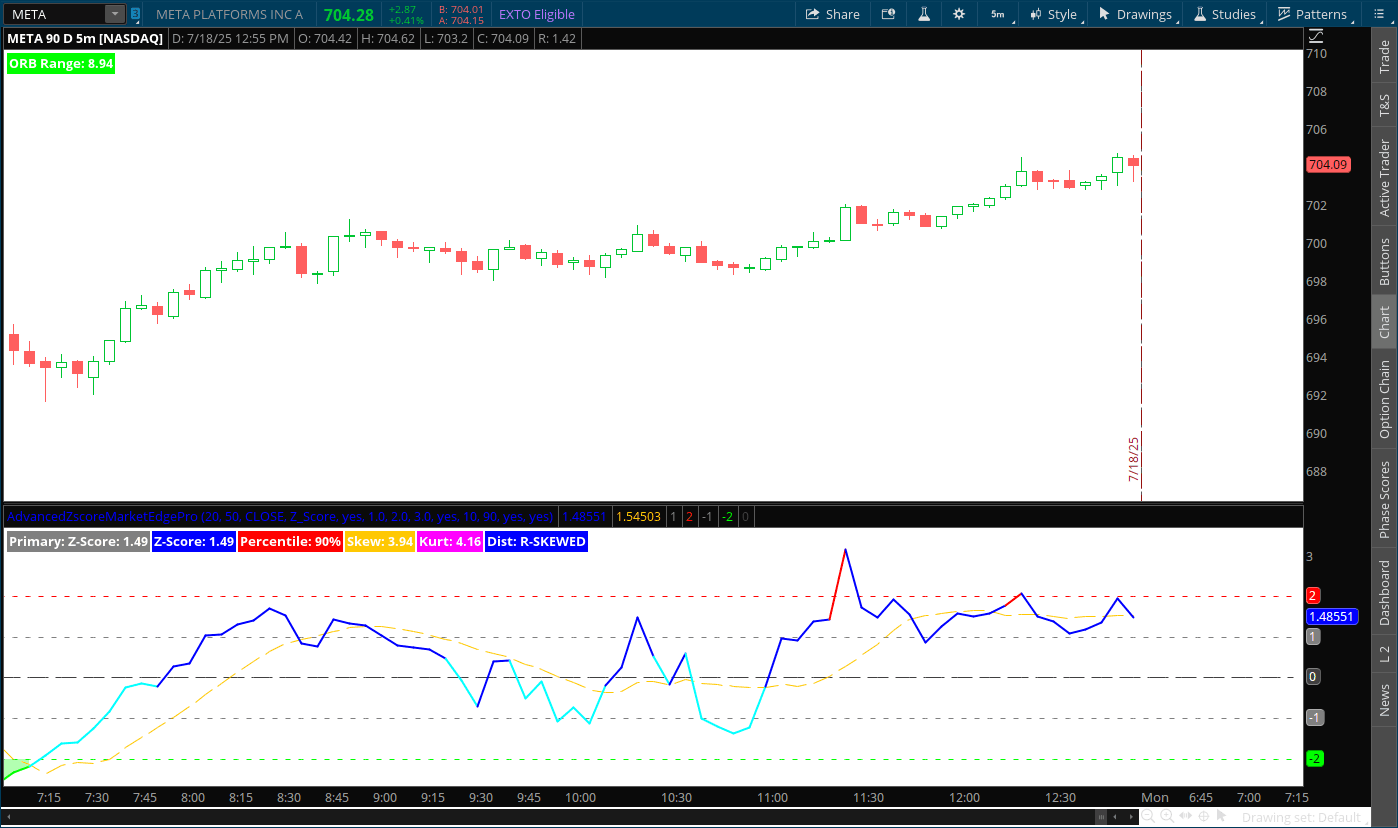Toggle the red 2 level in the study header
1398x828 pixels.
point(690,516)
